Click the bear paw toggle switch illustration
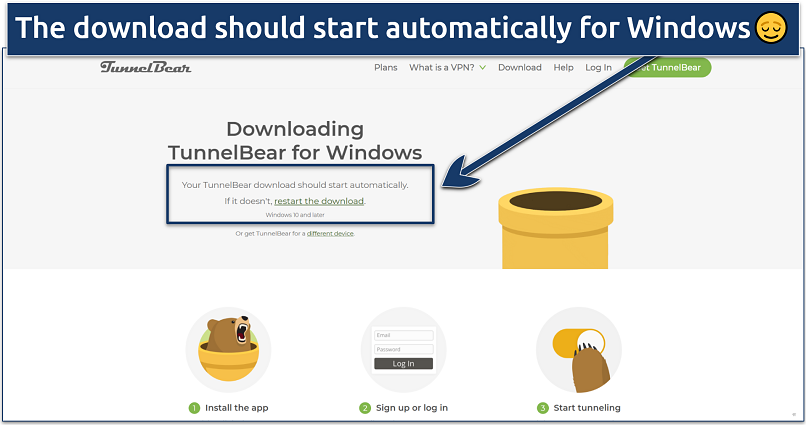This screenshot has width=806, height=425. (x=579, y=349)
